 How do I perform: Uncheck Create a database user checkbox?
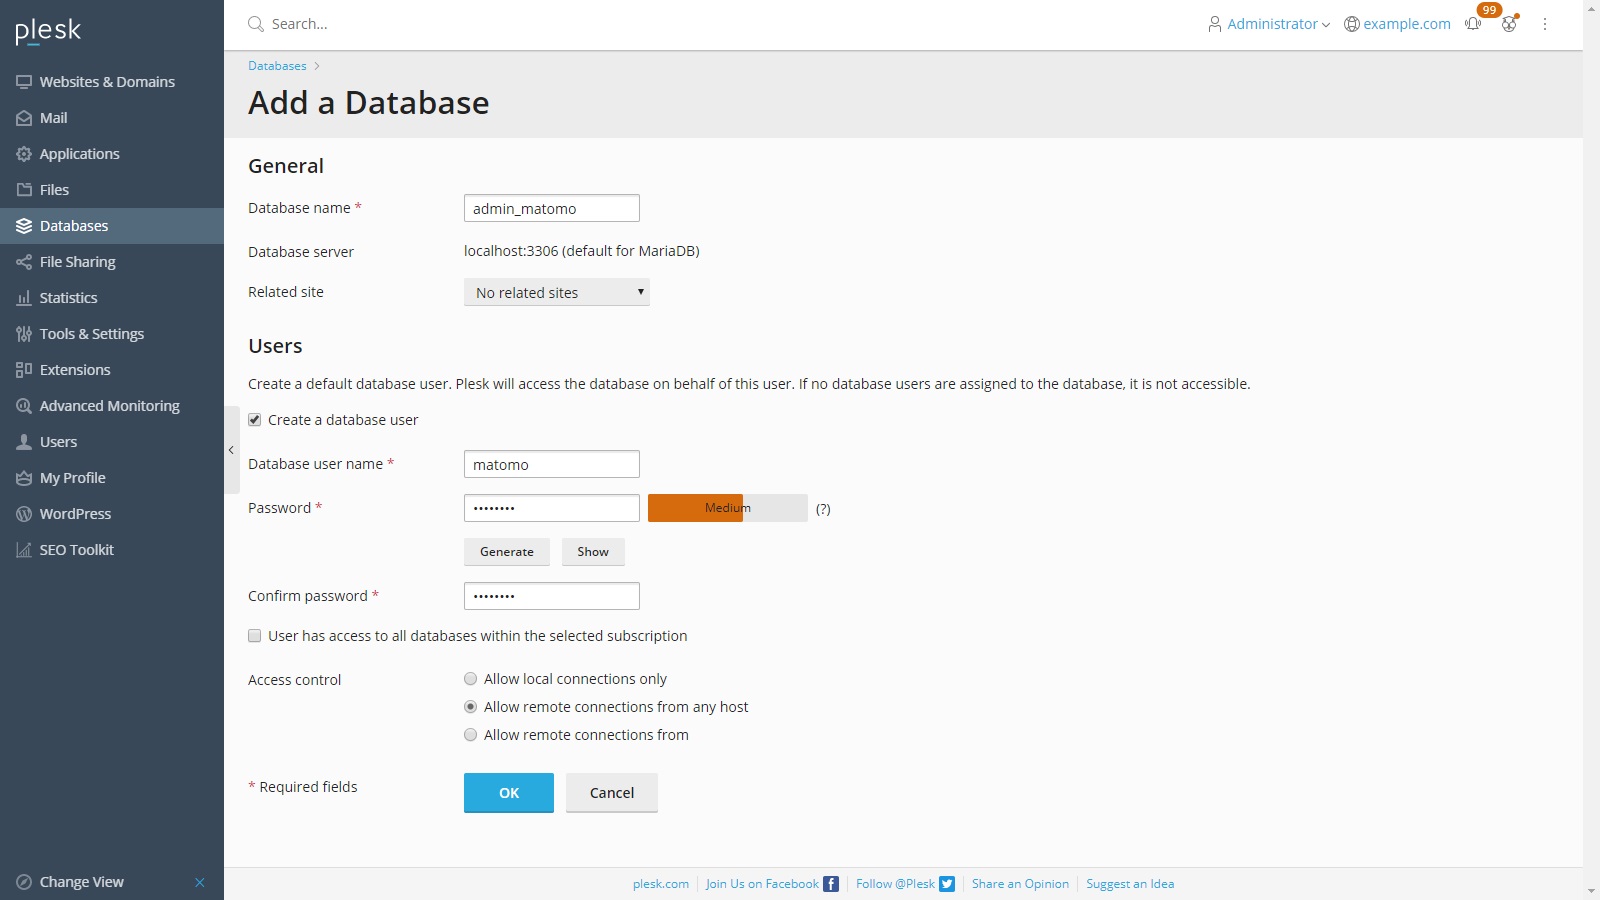click(255, 420)
